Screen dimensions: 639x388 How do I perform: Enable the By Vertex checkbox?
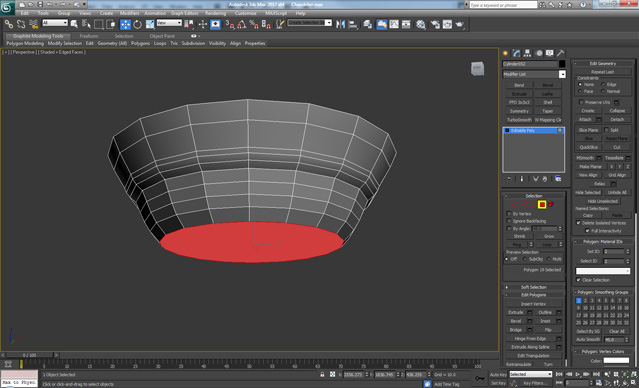[509, 214]
